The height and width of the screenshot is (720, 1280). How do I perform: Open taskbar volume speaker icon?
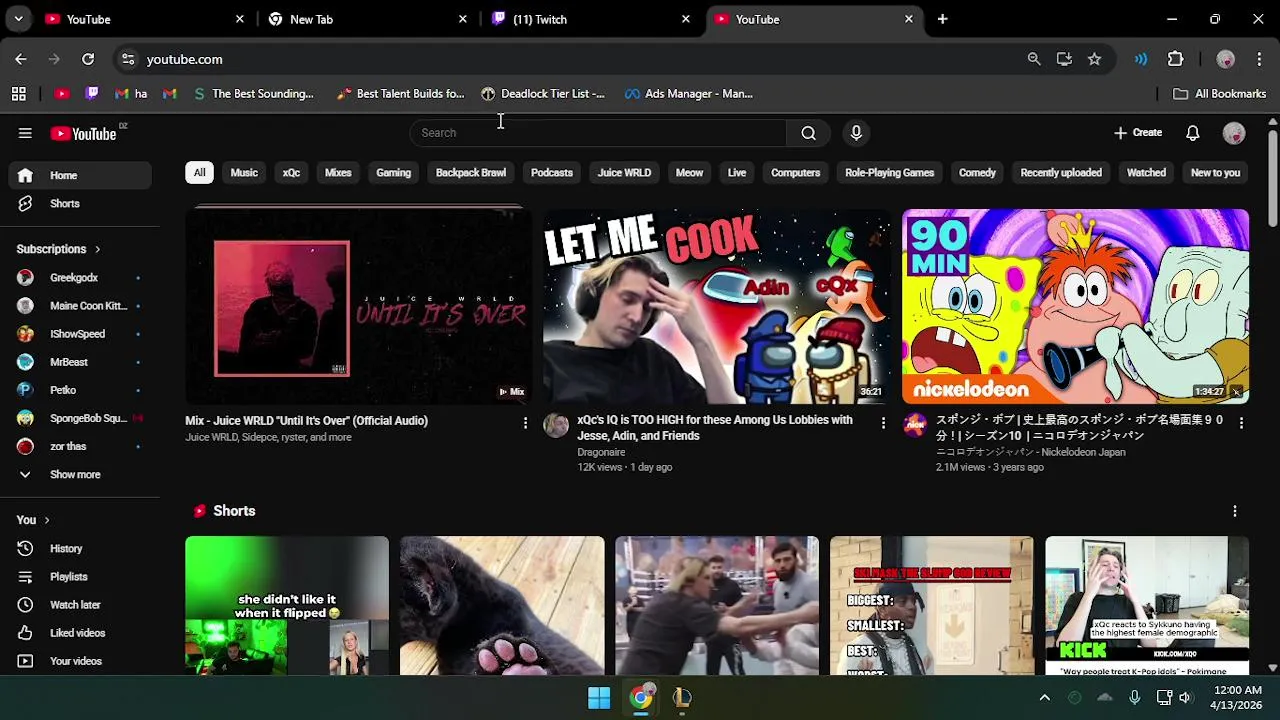pyautogui.click(x=1185, y=697)
